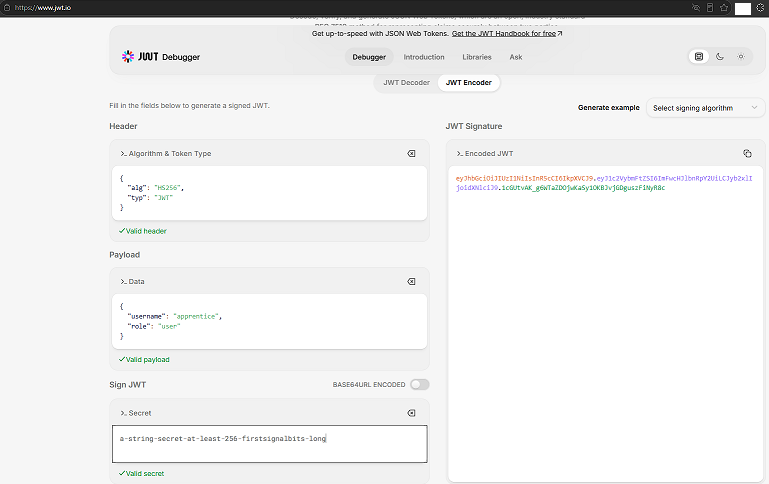Select the JWT Encoder tab

[x=468, y=82]
